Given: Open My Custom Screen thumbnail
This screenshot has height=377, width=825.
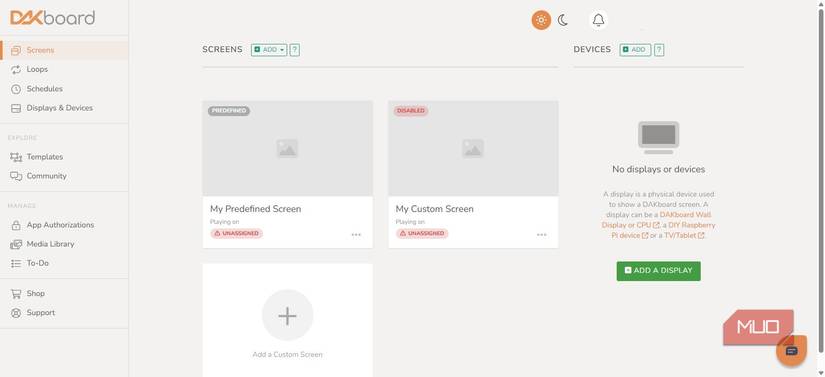Looking at the screenshot, I should click(473, 148).
